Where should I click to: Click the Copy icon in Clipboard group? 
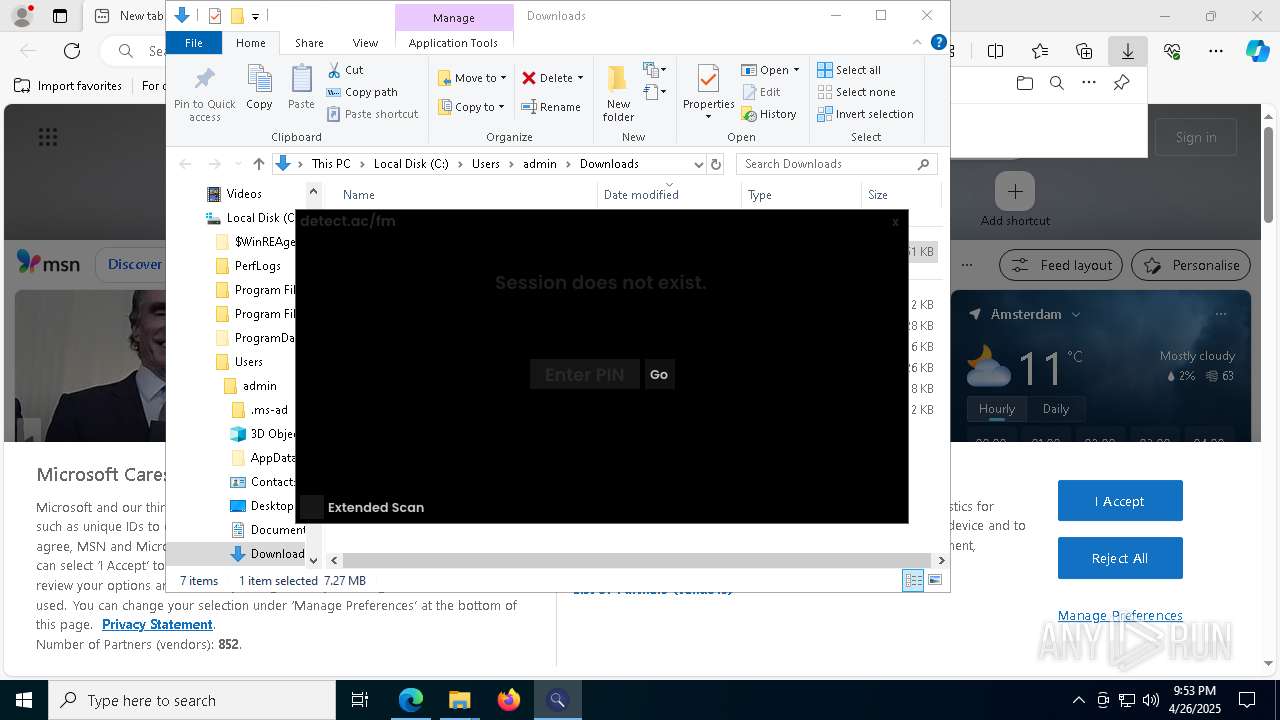coord(259,87)
